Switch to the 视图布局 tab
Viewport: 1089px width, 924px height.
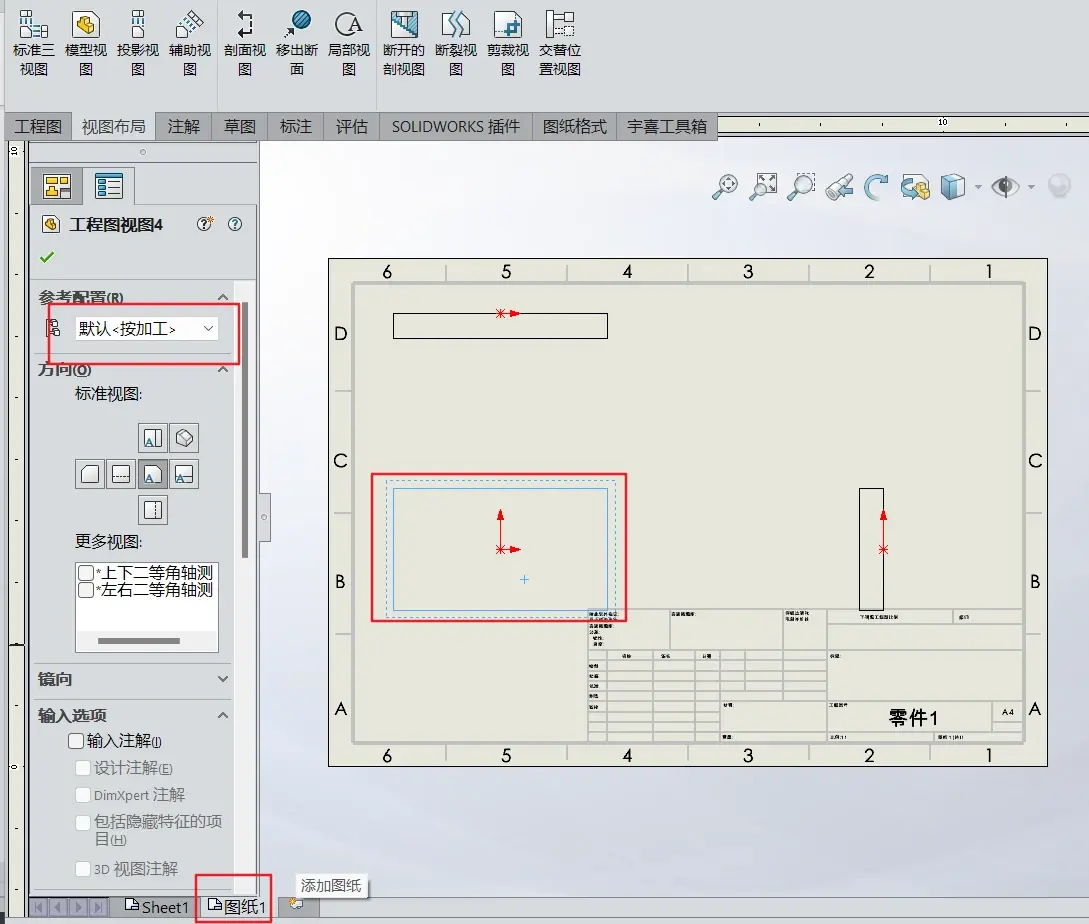click(113, 126)
